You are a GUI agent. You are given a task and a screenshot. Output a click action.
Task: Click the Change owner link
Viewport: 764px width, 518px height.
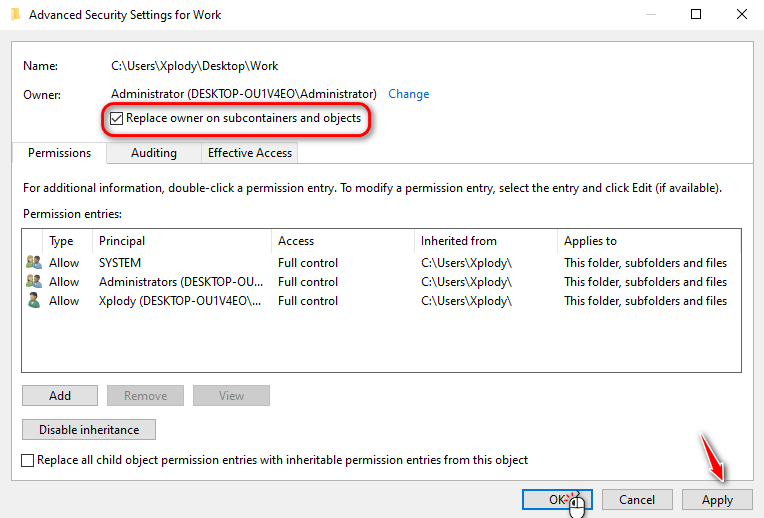[x=408, y=94]
